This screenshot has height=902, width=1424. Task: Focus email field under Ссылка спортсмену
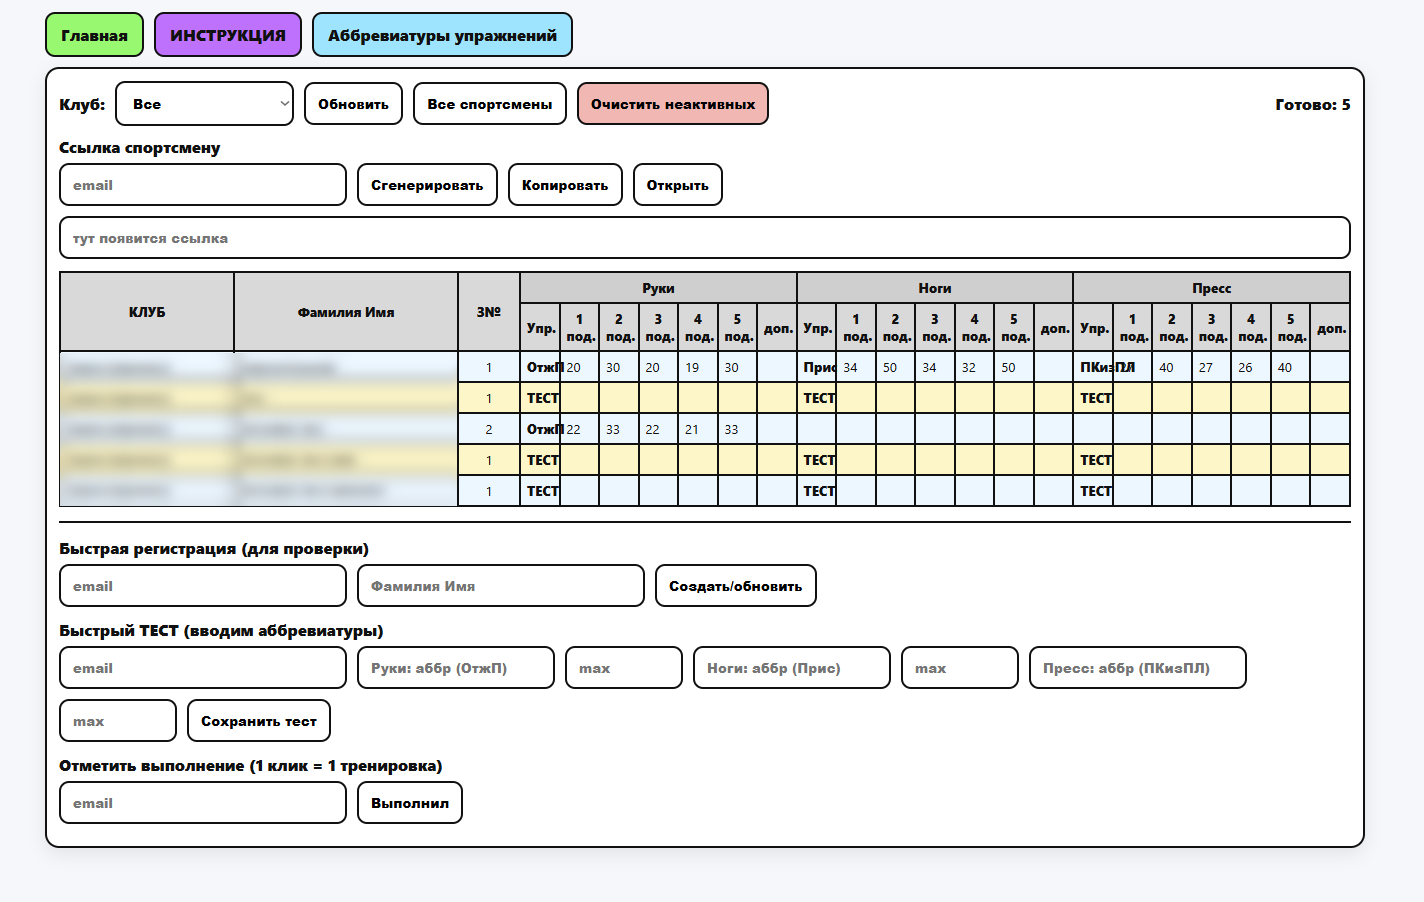pyautogui.click(x=203, y=185)
